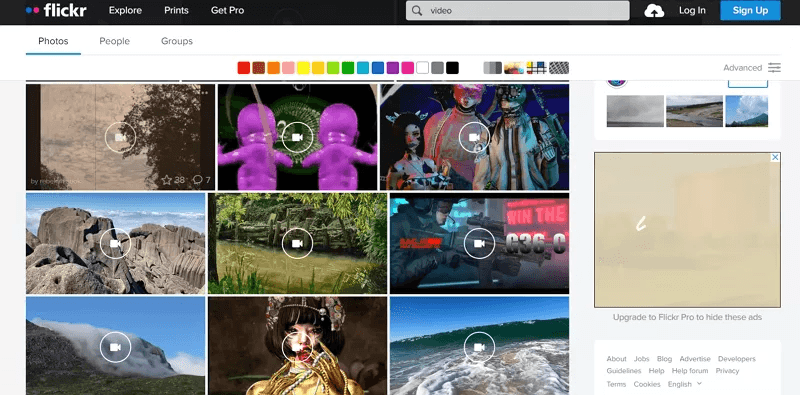Open the Explore menu
This screenshot has width=800, height=395.
click(125, 10)
